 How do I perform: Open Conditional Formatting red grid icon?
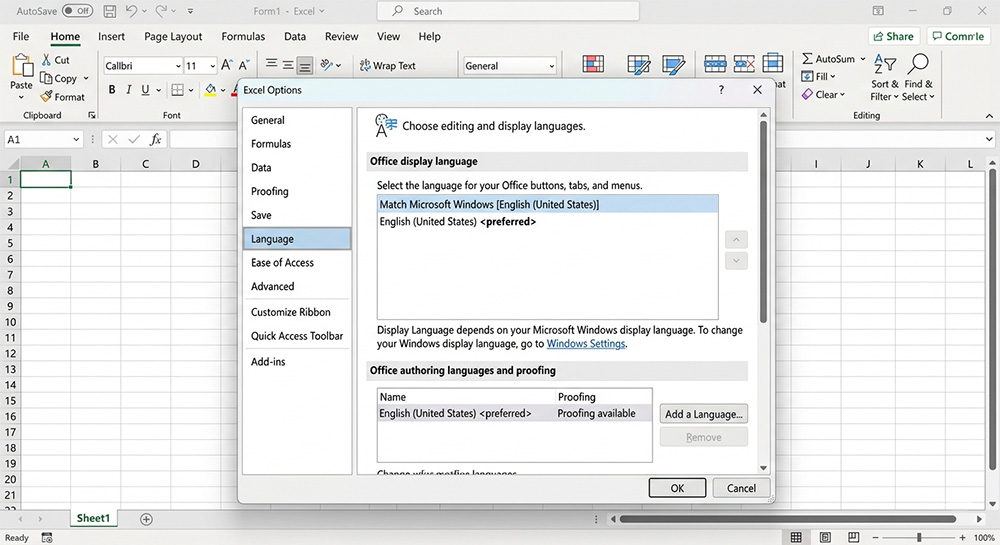pyautogui.click(x=593, y=64)
